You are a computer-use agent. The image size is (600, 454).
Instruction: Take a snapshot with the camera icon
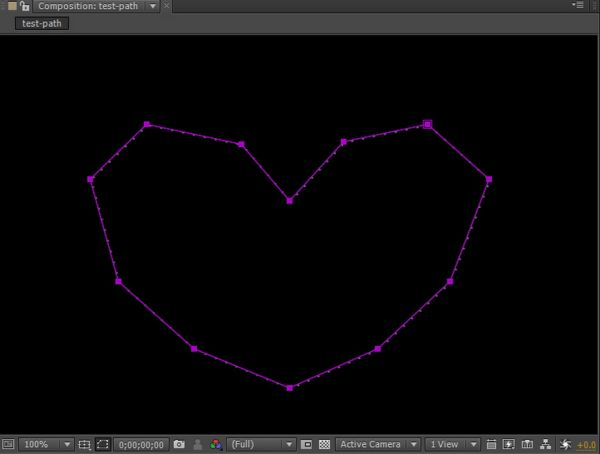179,444
